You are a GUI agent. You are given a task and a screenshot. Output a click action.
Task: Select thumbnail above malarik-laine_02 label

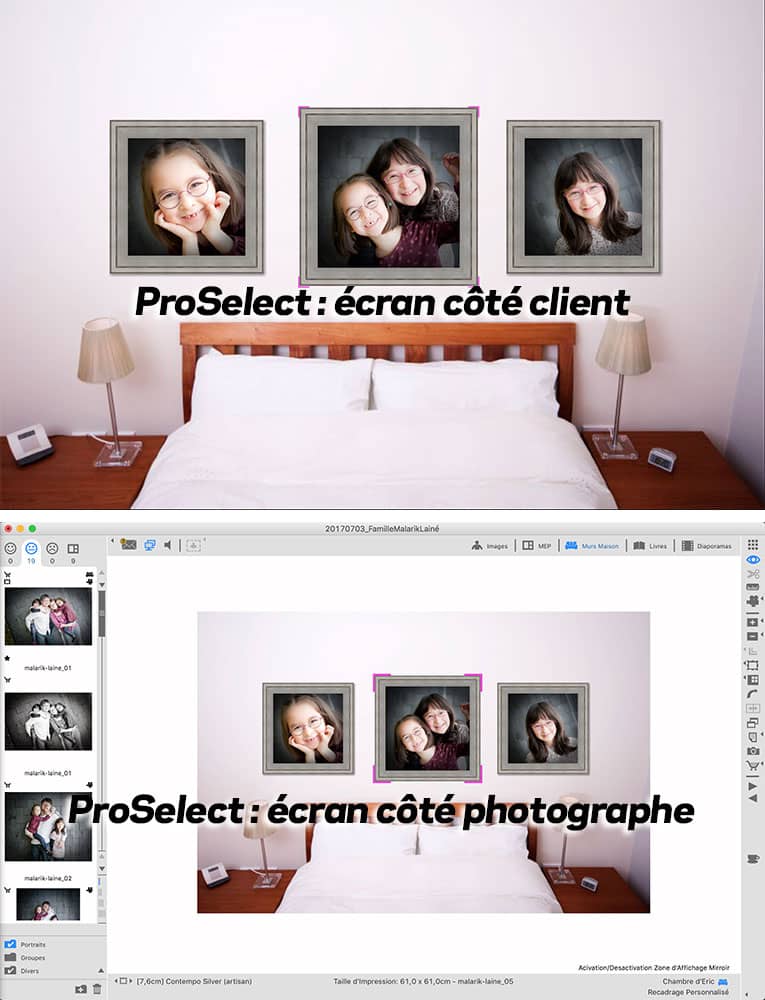(48, 827)
